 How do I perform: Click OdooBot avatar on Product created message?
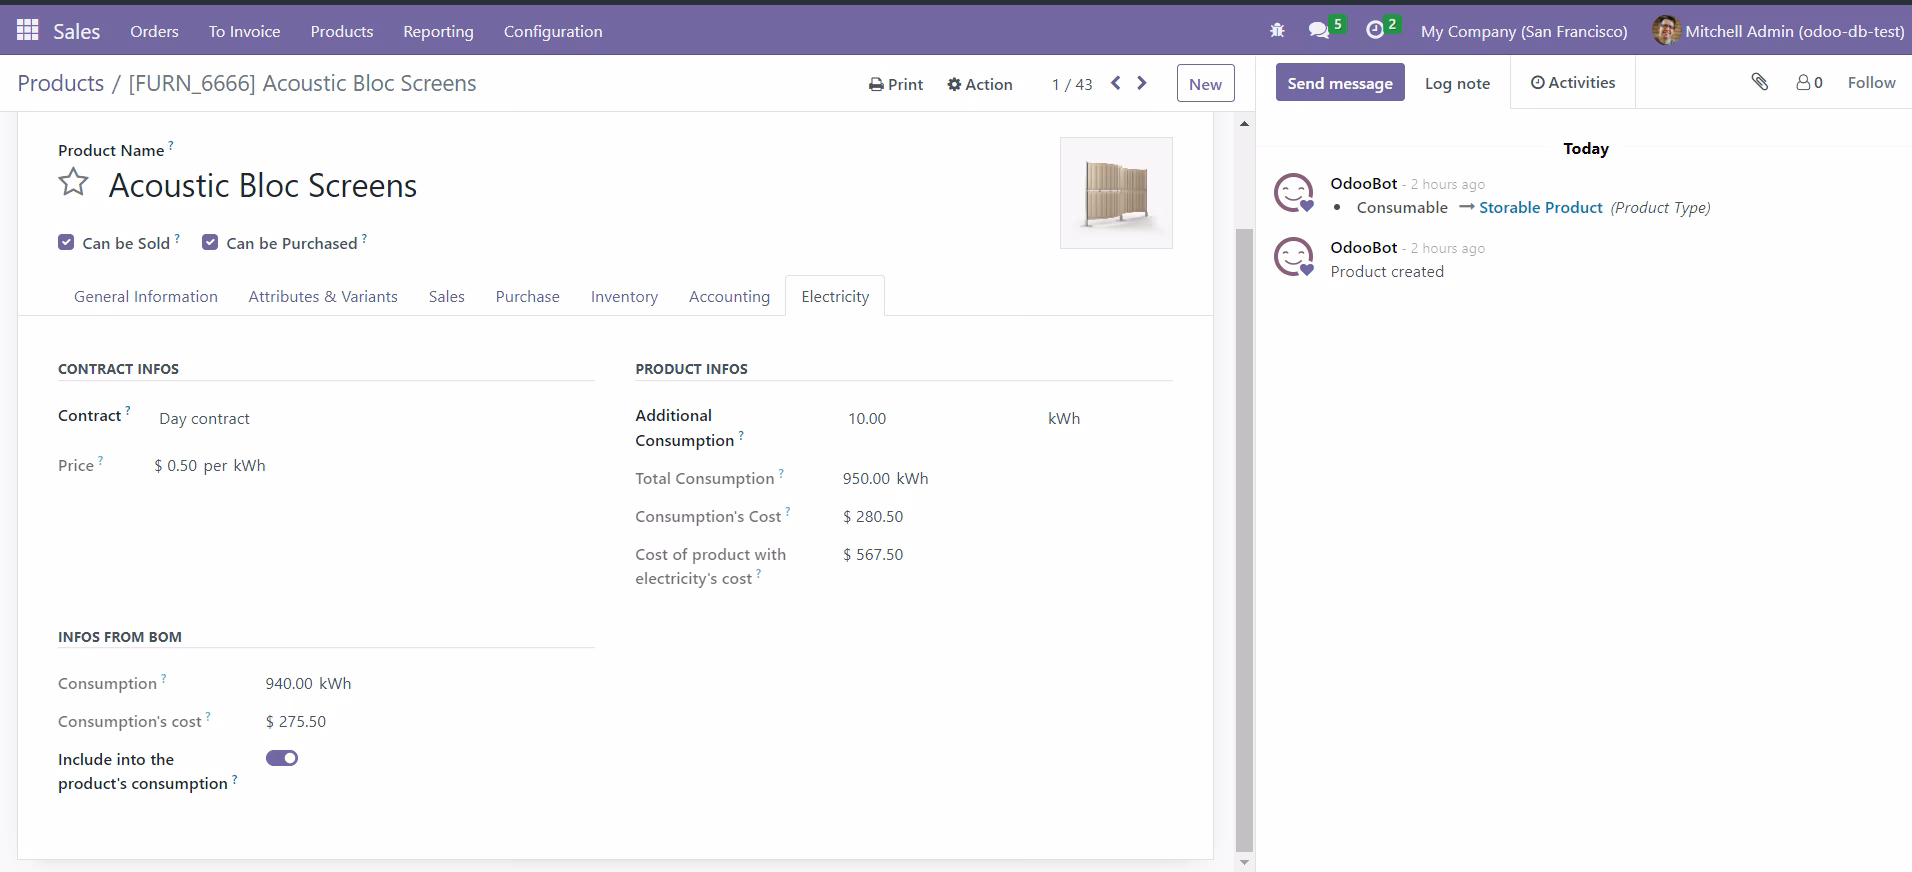tap(1293, 257)
